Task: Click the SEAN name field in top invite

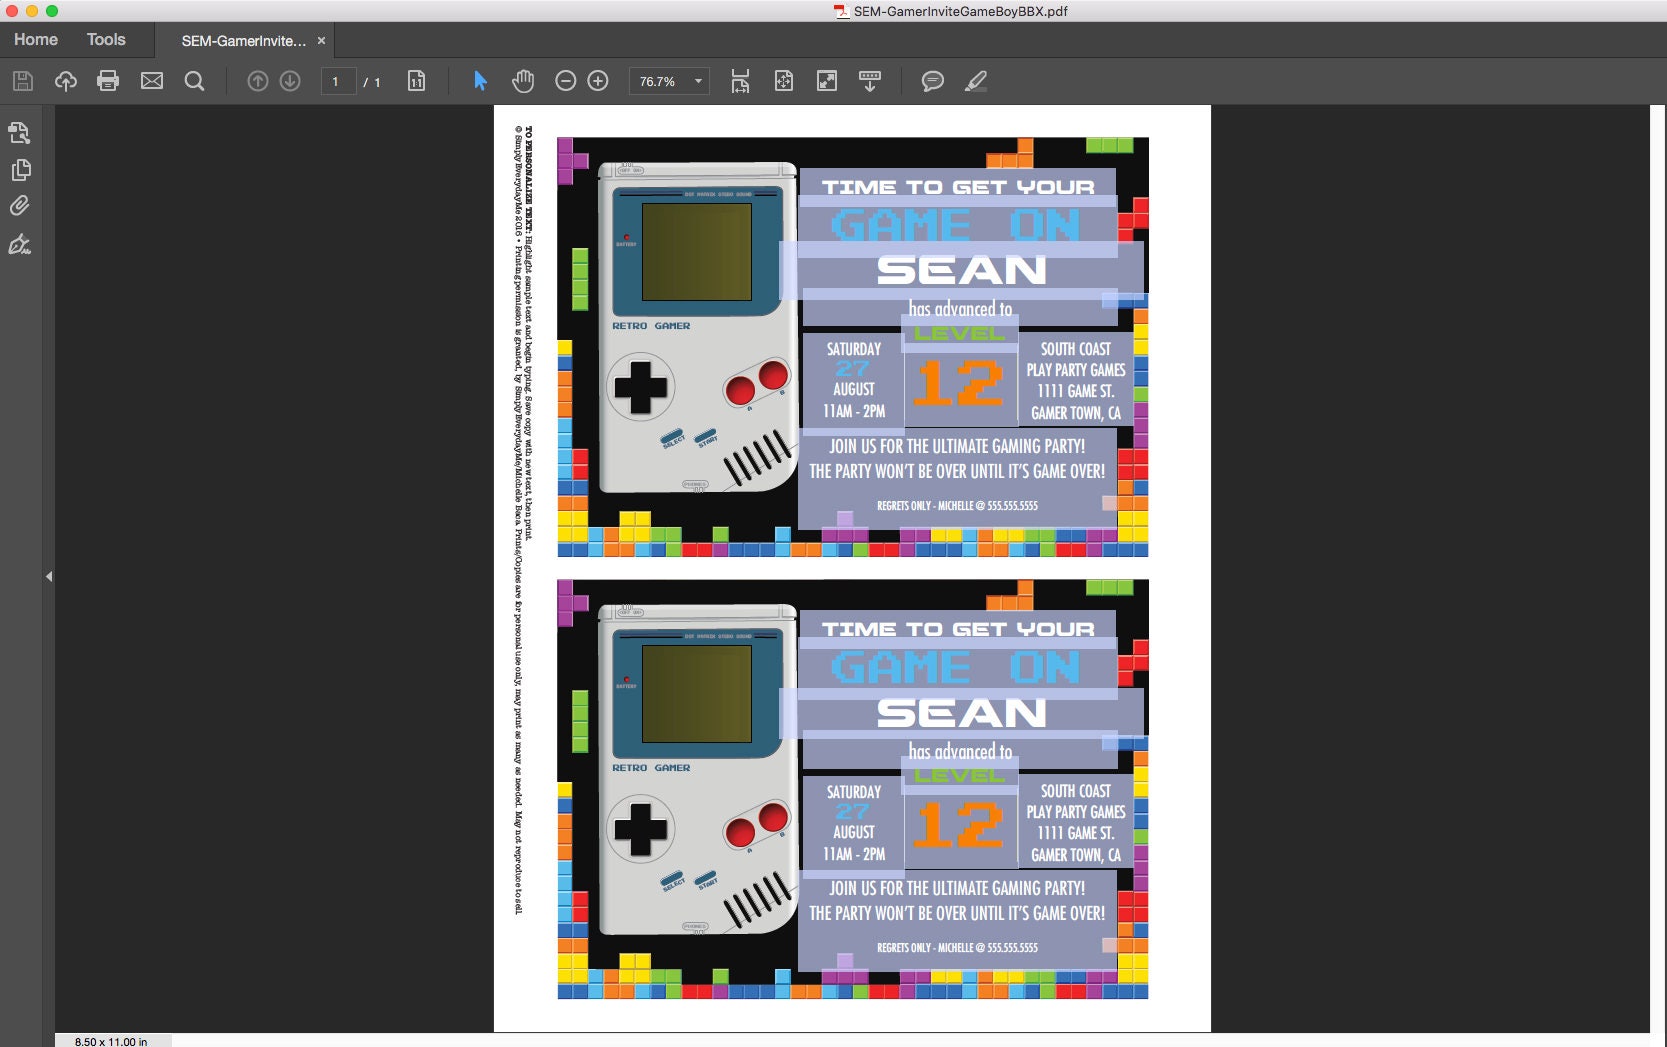Action: tap(962, 270)
